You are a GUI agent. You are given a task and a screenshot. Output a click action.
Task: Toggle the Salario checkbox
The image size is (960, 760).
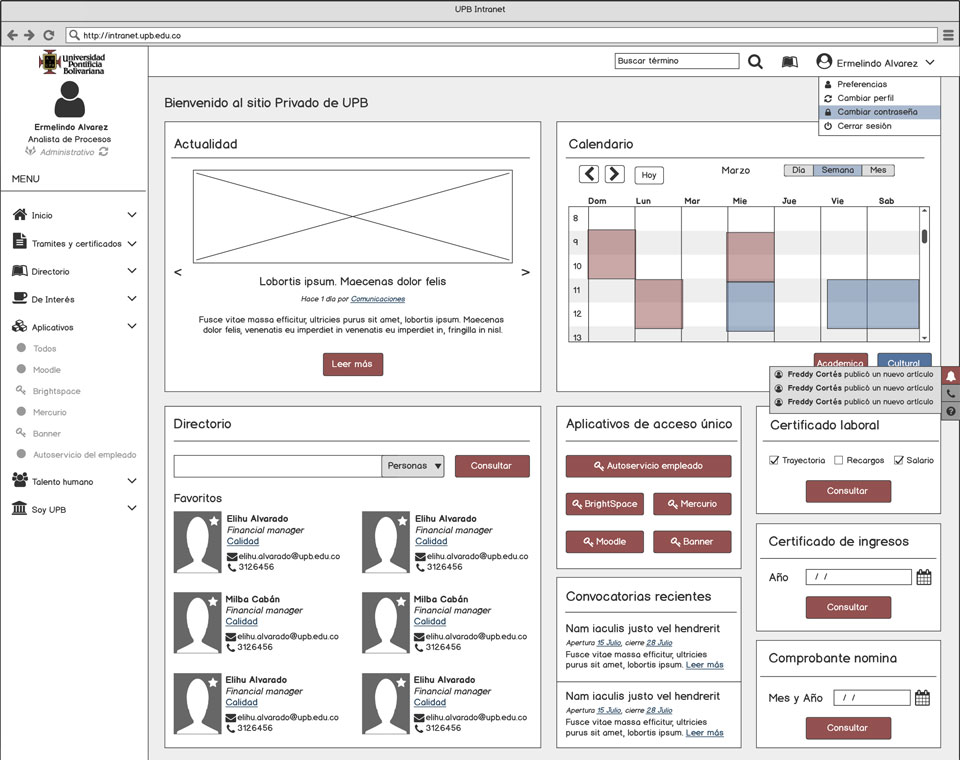[x=898, y=460]
